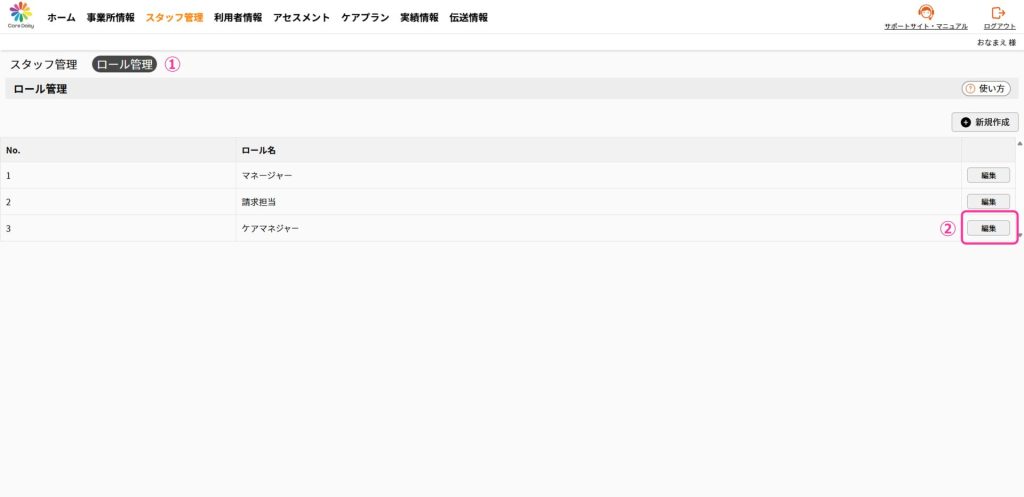Click the question mark 使い方 help button
1024x497 pixels.
pyautogui.click(x=984, y=89)
